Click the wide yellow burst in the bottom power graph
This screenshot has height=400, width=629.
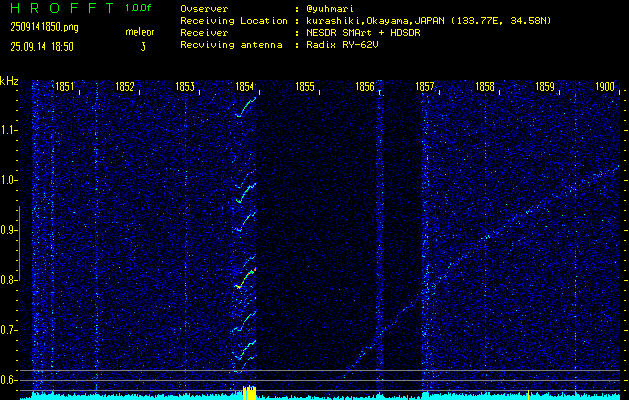[250, 392]
